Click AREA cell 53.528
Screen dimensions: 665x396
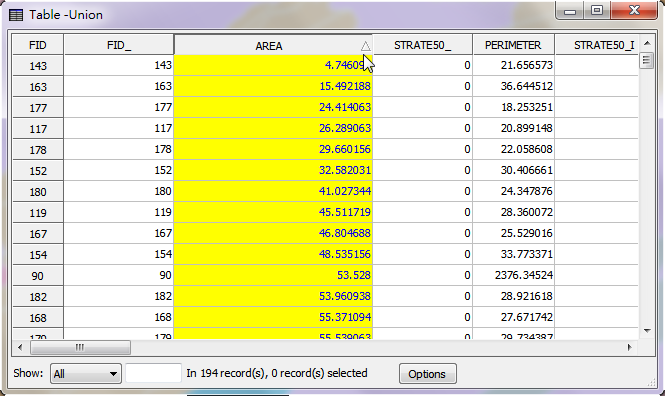coord(273,276)
